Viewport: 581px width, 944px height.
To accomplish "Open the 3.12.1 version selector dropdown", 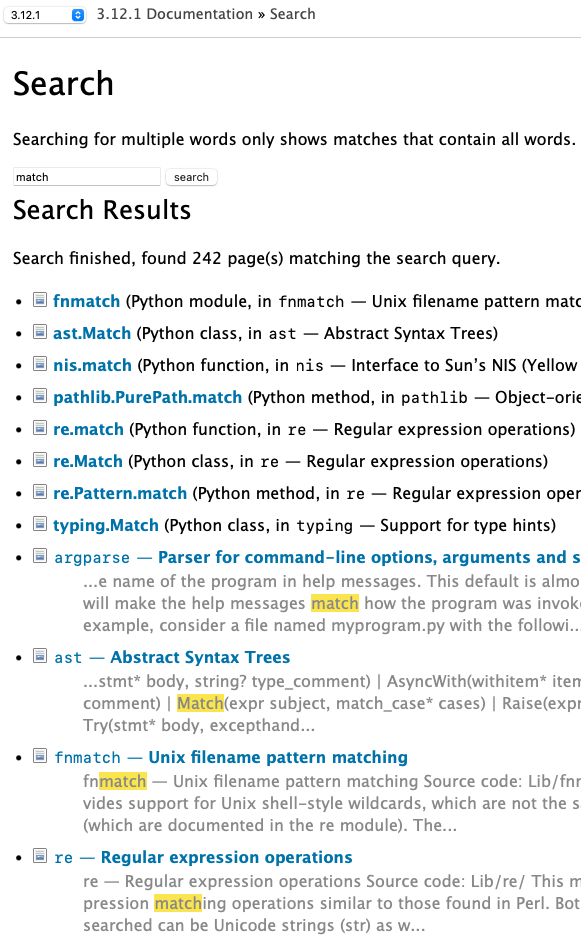I will [46, 15].
